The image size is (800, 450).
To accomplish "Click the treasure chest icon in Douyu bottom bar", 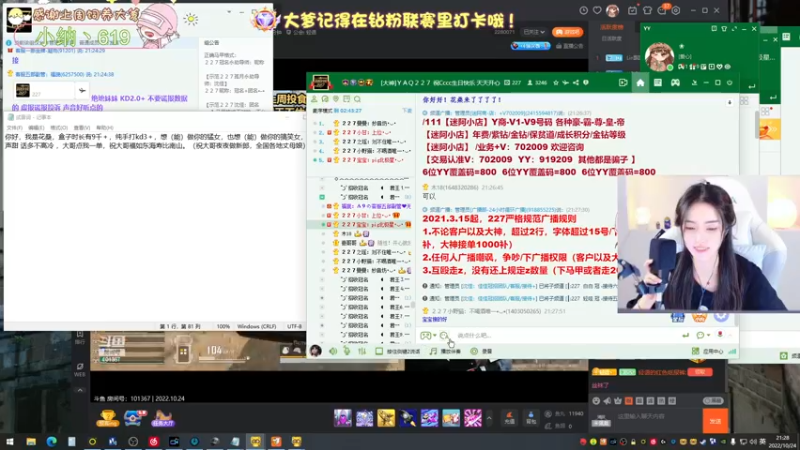I will pos(135,418).
